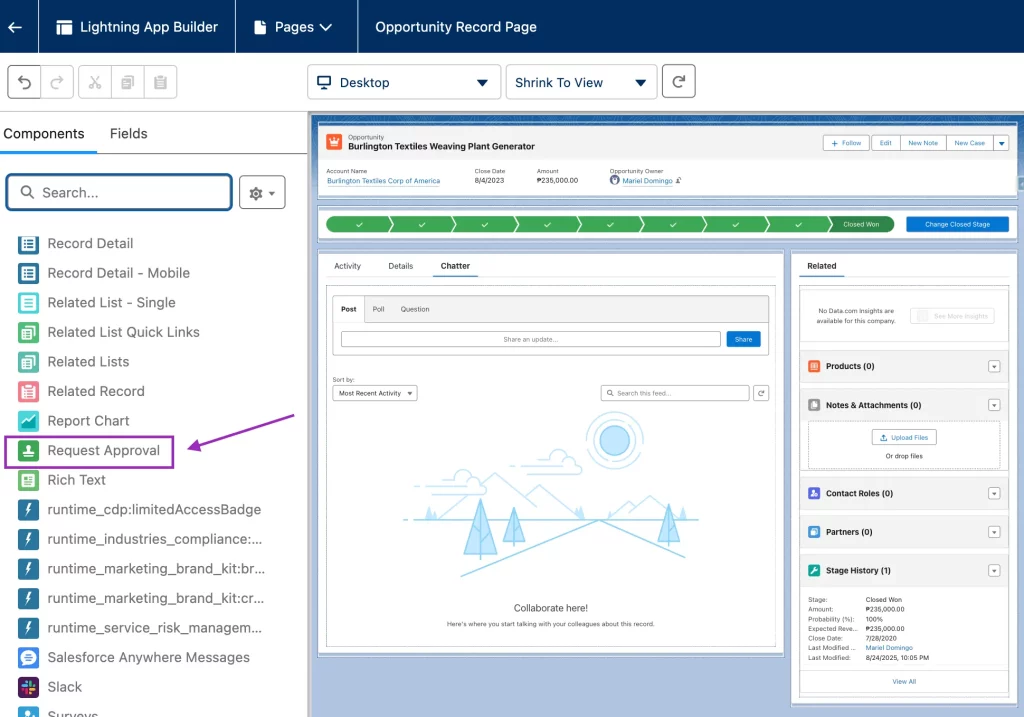The height and width of the screenshot is (717, 1024).
Task: Open the Shrink To View dropdown
Action: 581,82
